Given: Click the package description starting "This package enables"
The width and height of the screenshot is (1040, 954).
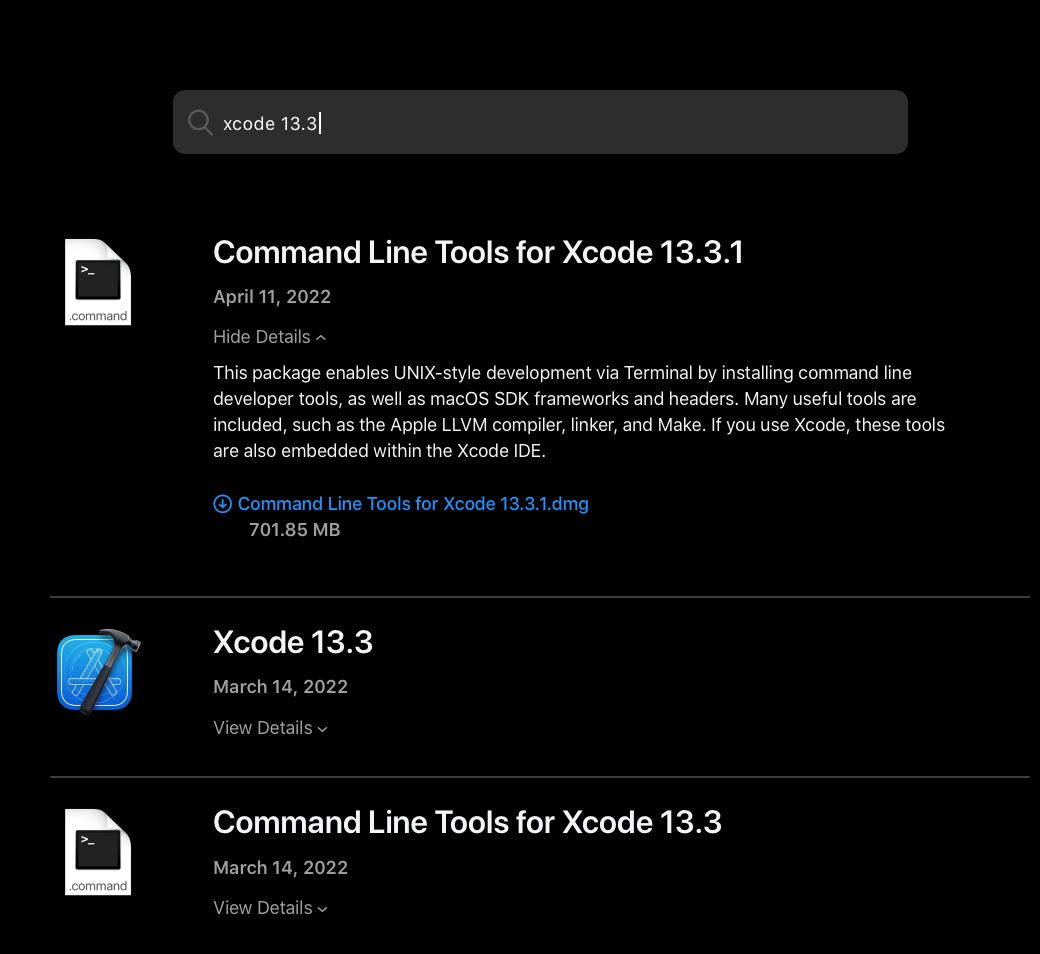Looking at the screenshot, I should pos(579,412).
